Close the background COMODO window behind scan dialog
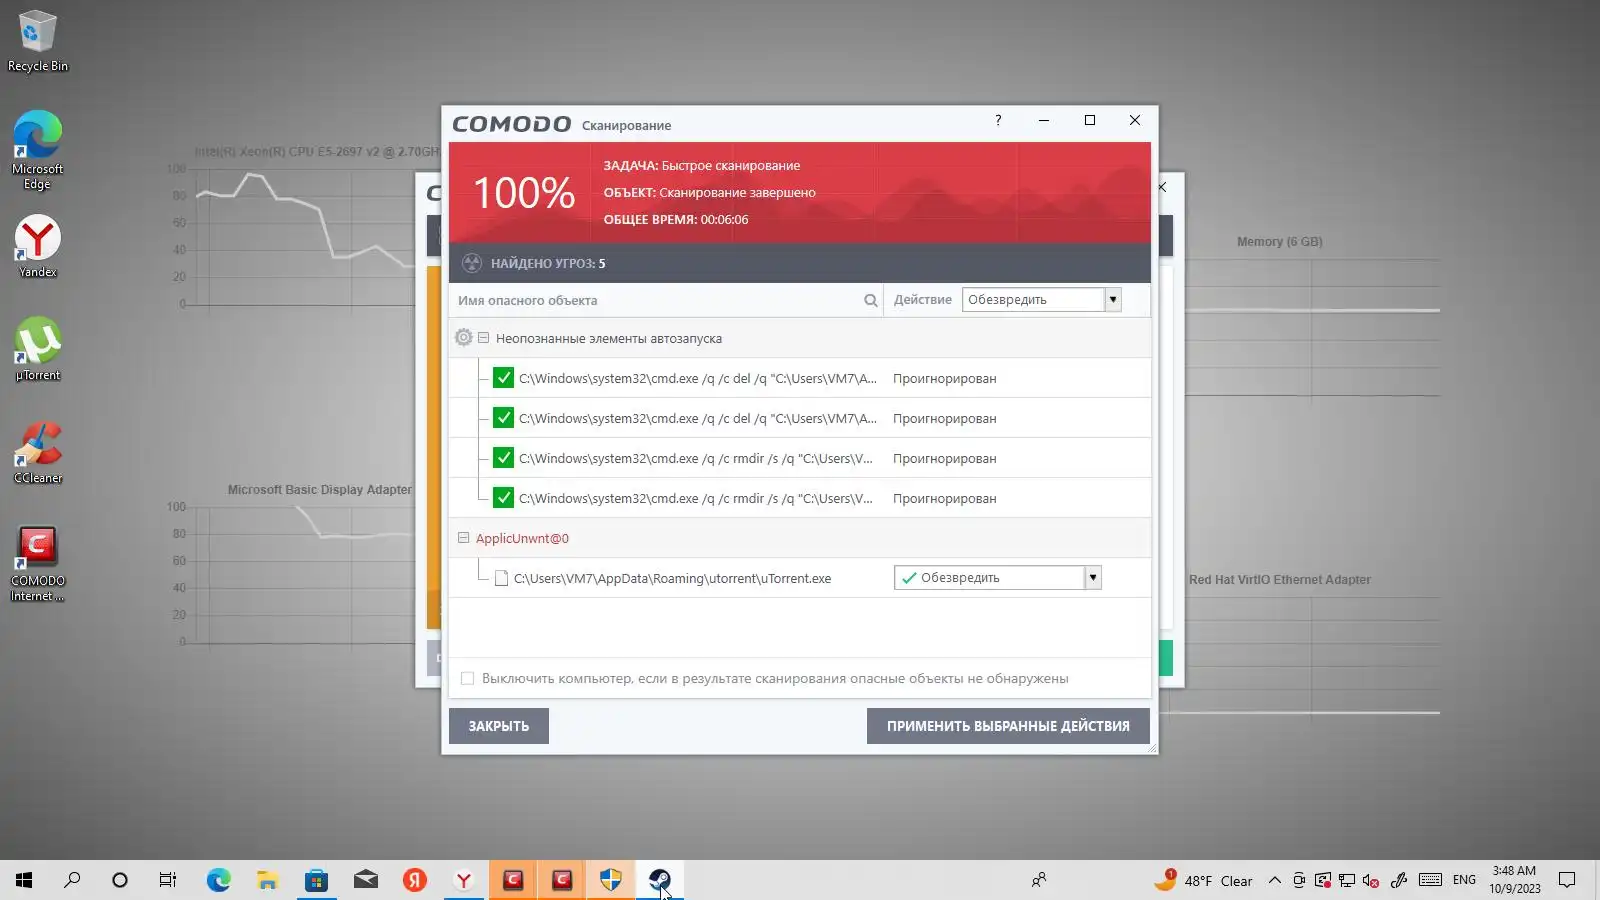Screen dimensions: 1600x900 1163,187
